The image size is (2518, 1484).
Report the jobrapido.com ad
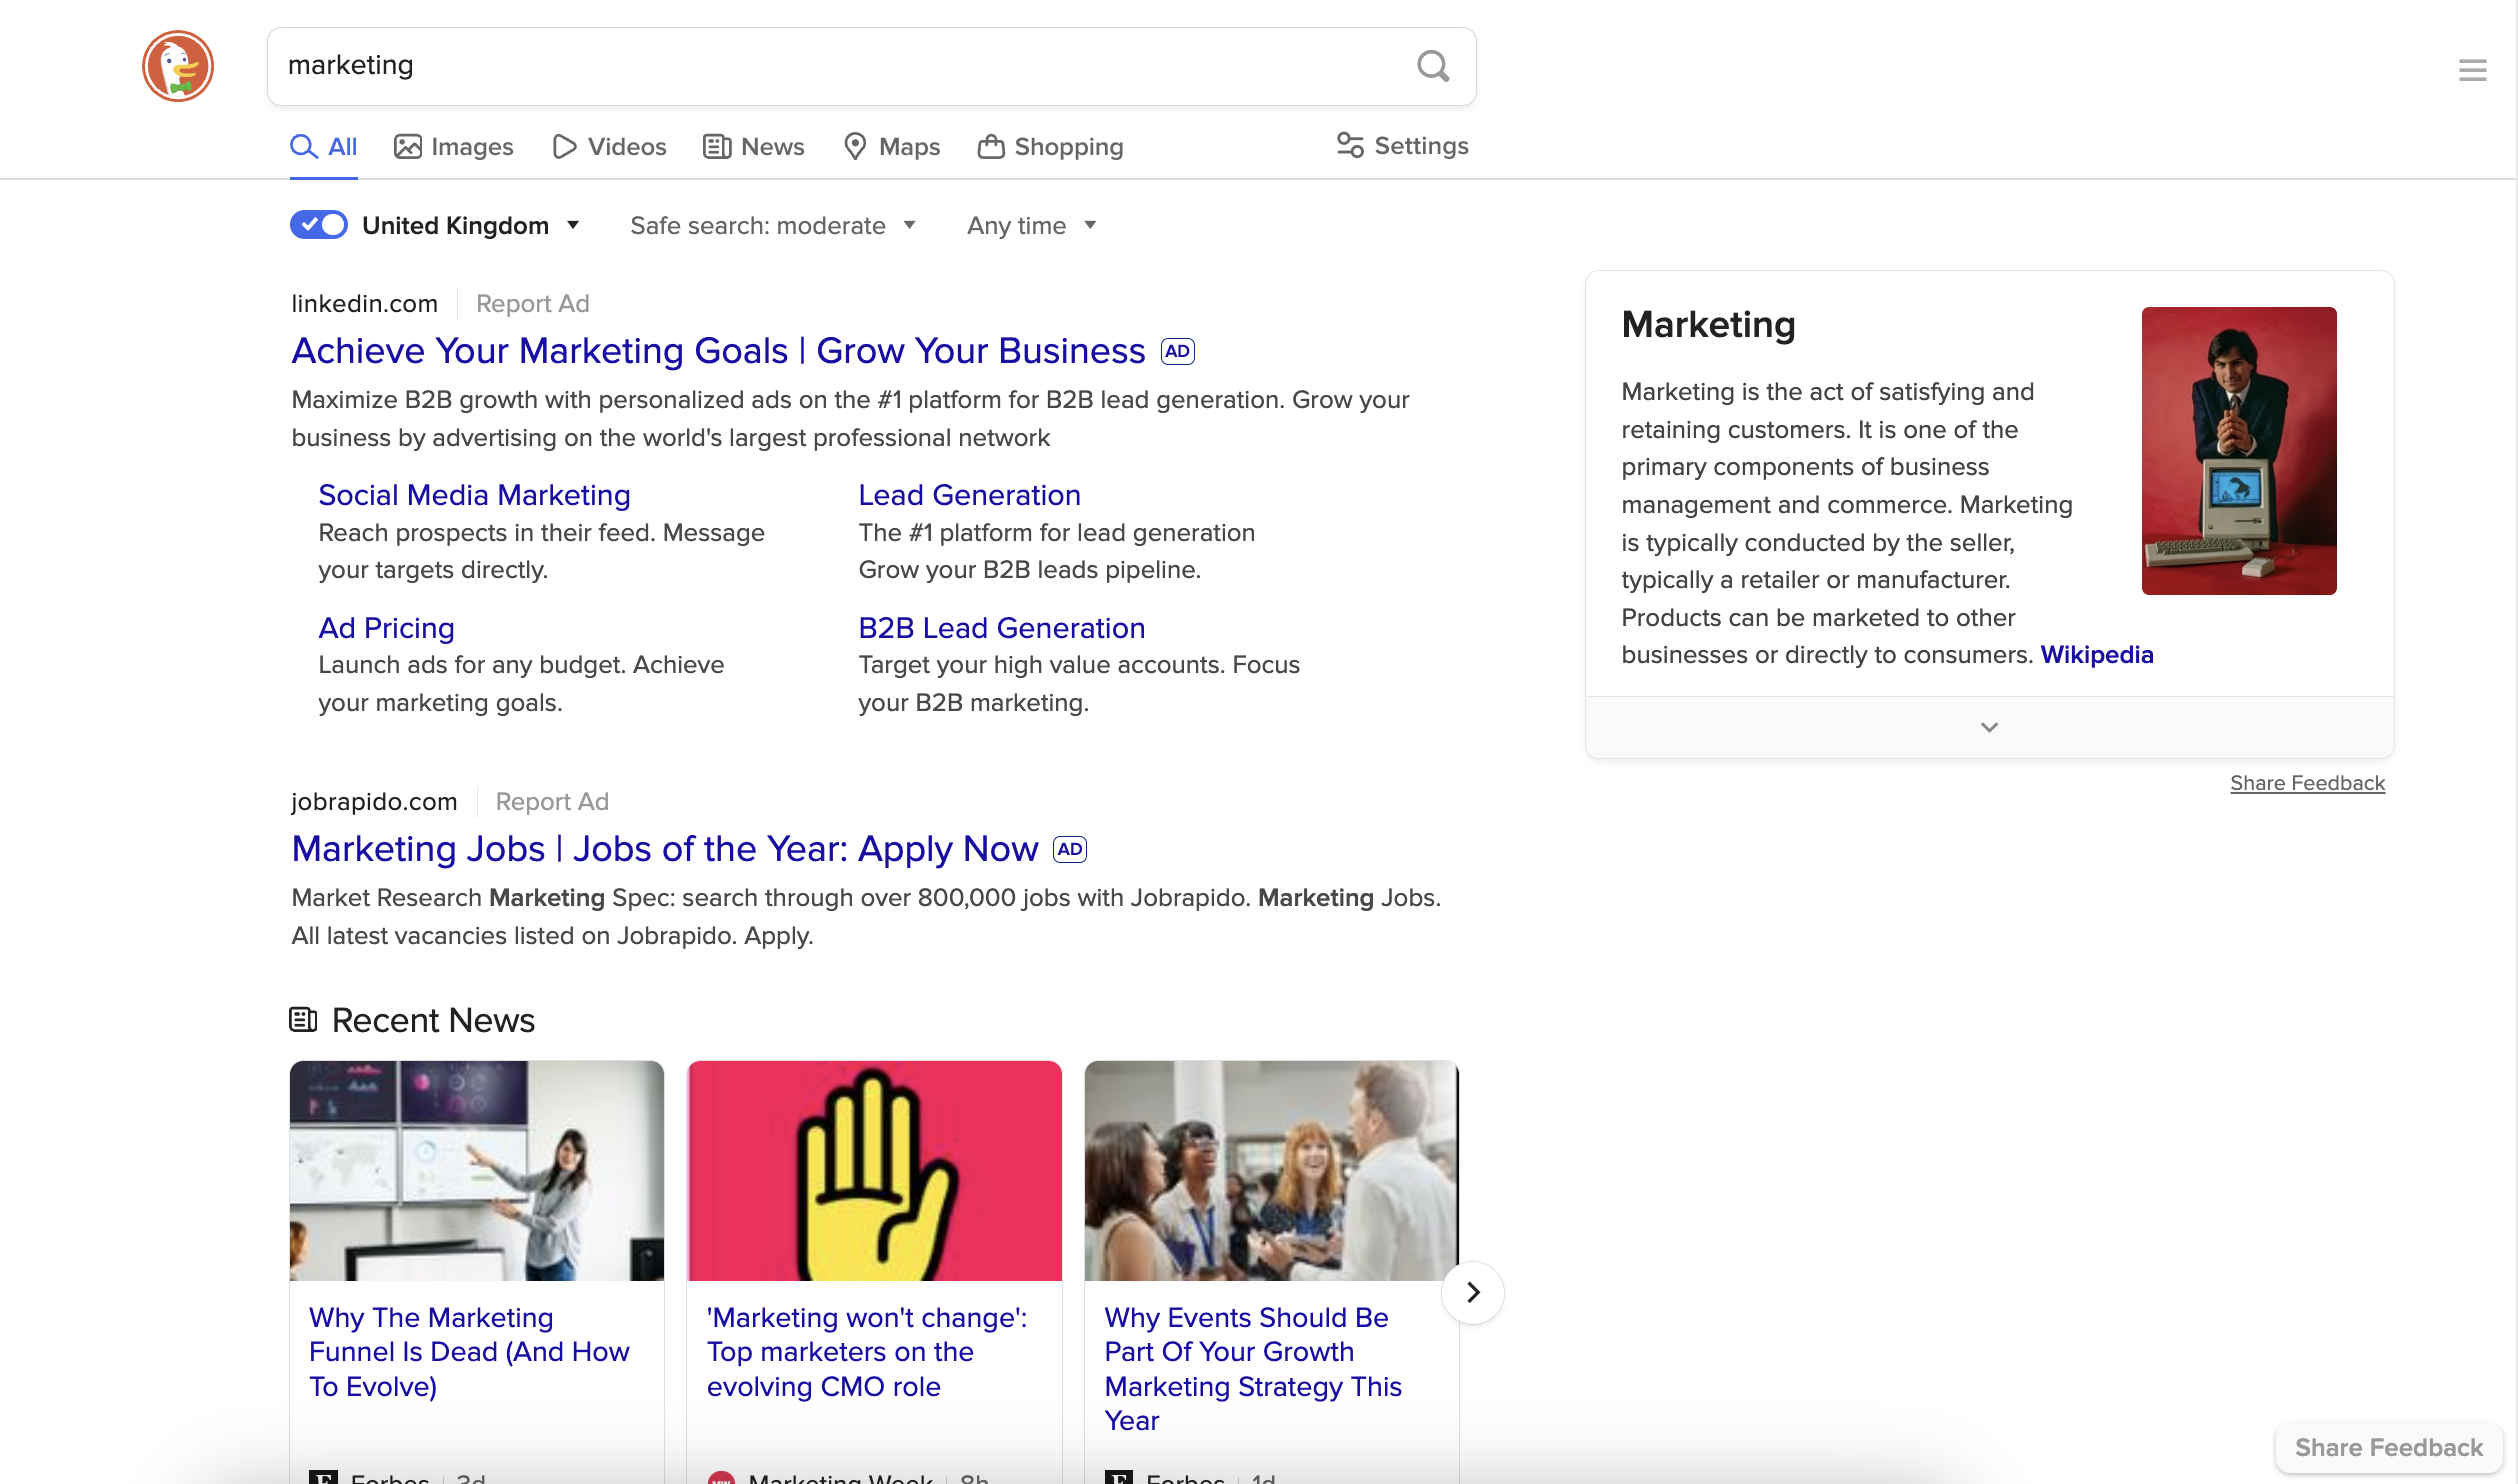pyautogui.click(x=552, y=801)
